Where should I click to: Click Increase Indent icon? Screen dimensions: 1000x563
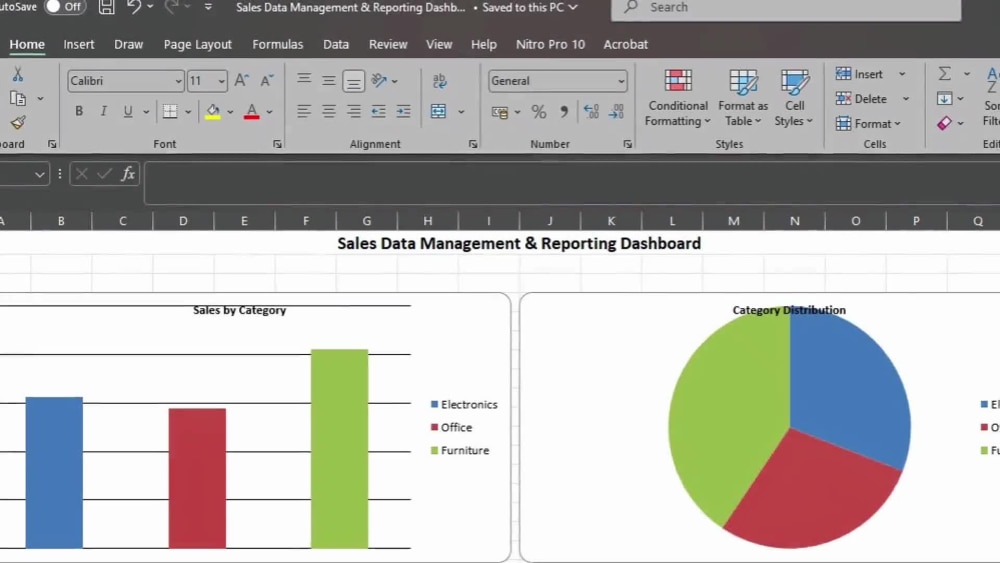pos(403,111)
